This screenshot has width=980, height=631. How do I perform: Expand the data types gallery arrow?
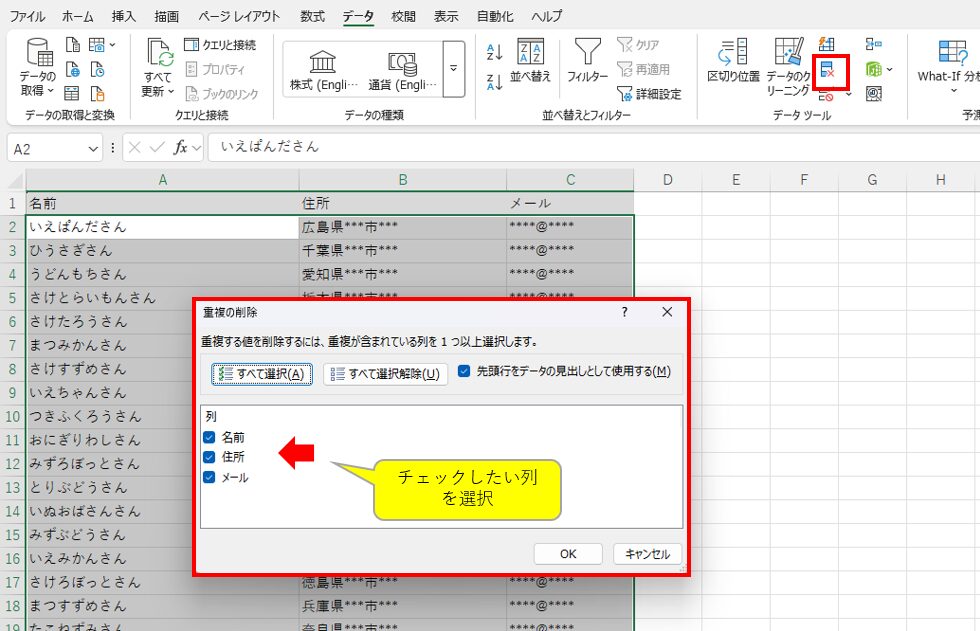pos(453,69)
